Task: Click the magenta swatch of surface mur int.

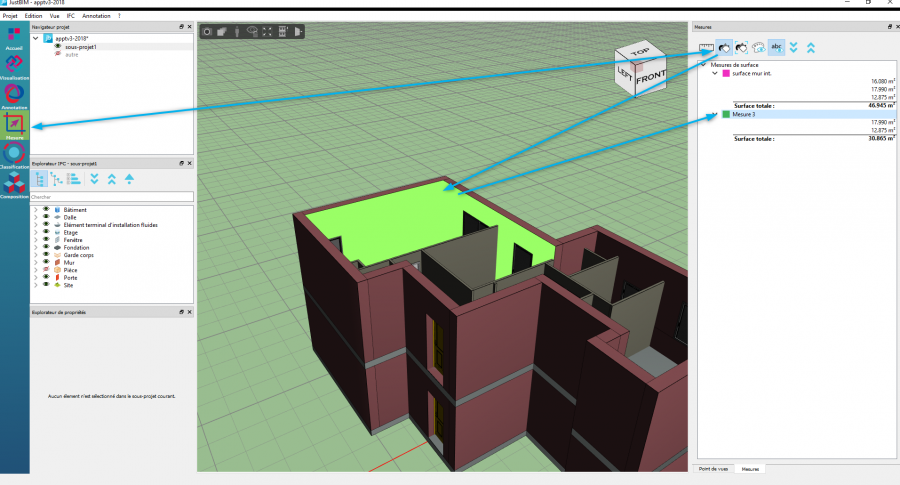Action: (726, 73)
